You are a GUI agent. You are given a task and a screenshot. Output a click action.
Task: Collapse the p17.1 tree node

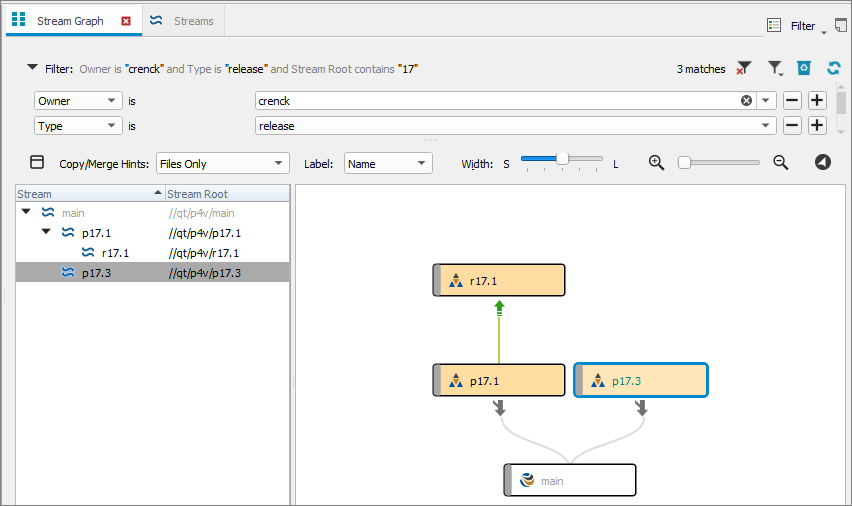coord(46,232)
